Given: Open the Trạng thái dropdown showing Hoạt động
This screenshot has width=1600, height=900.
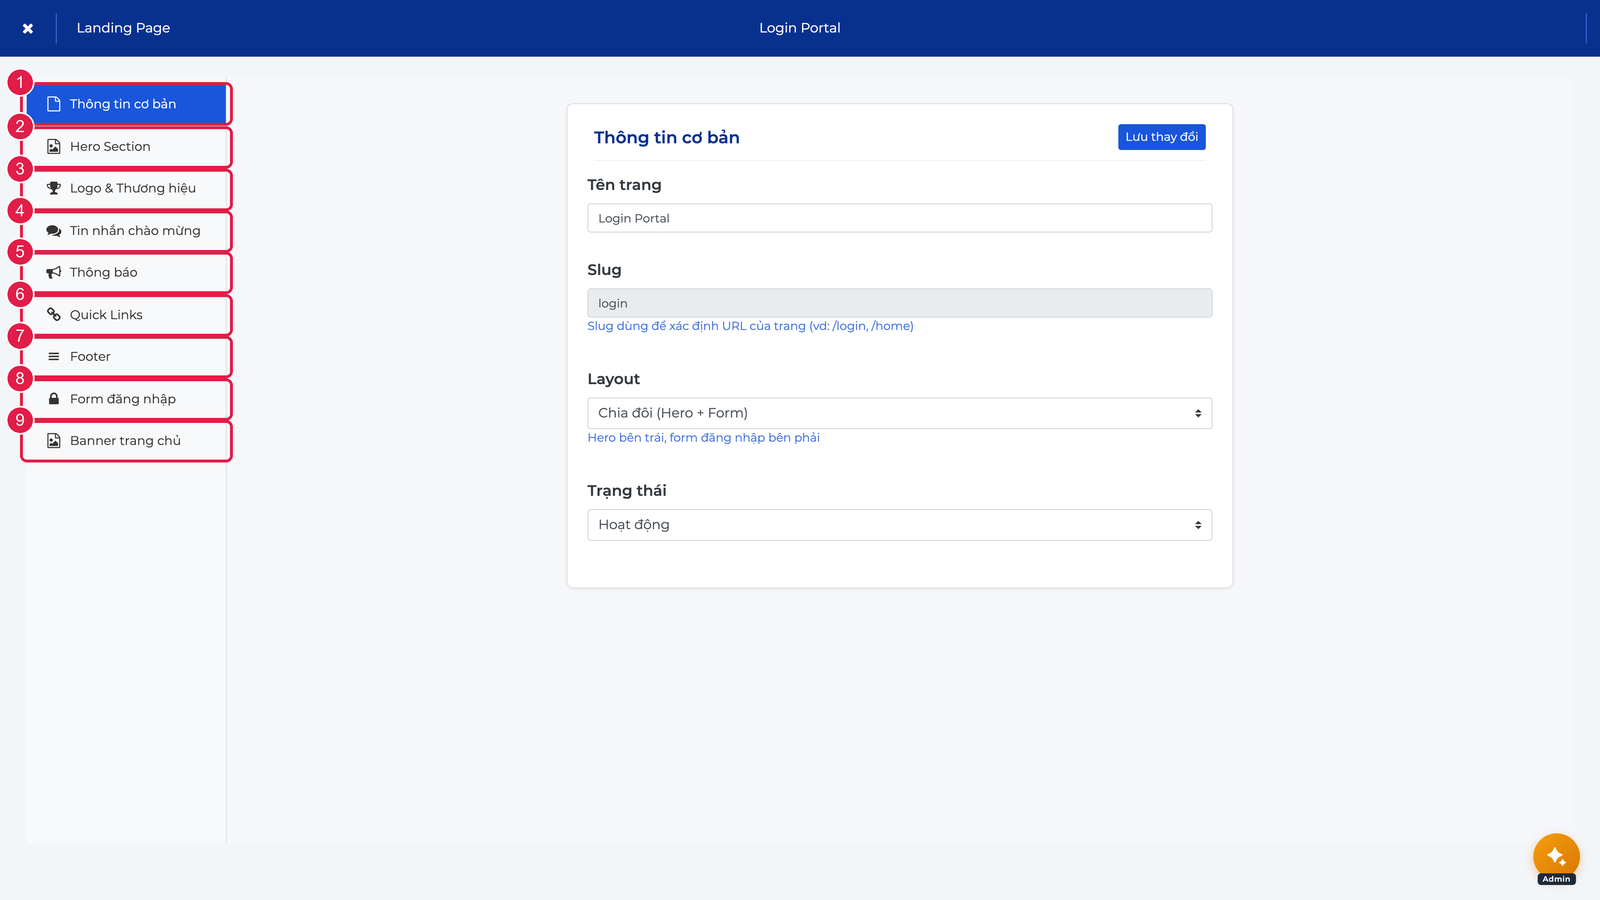Looking at the screenshot, I should point(899,525).
